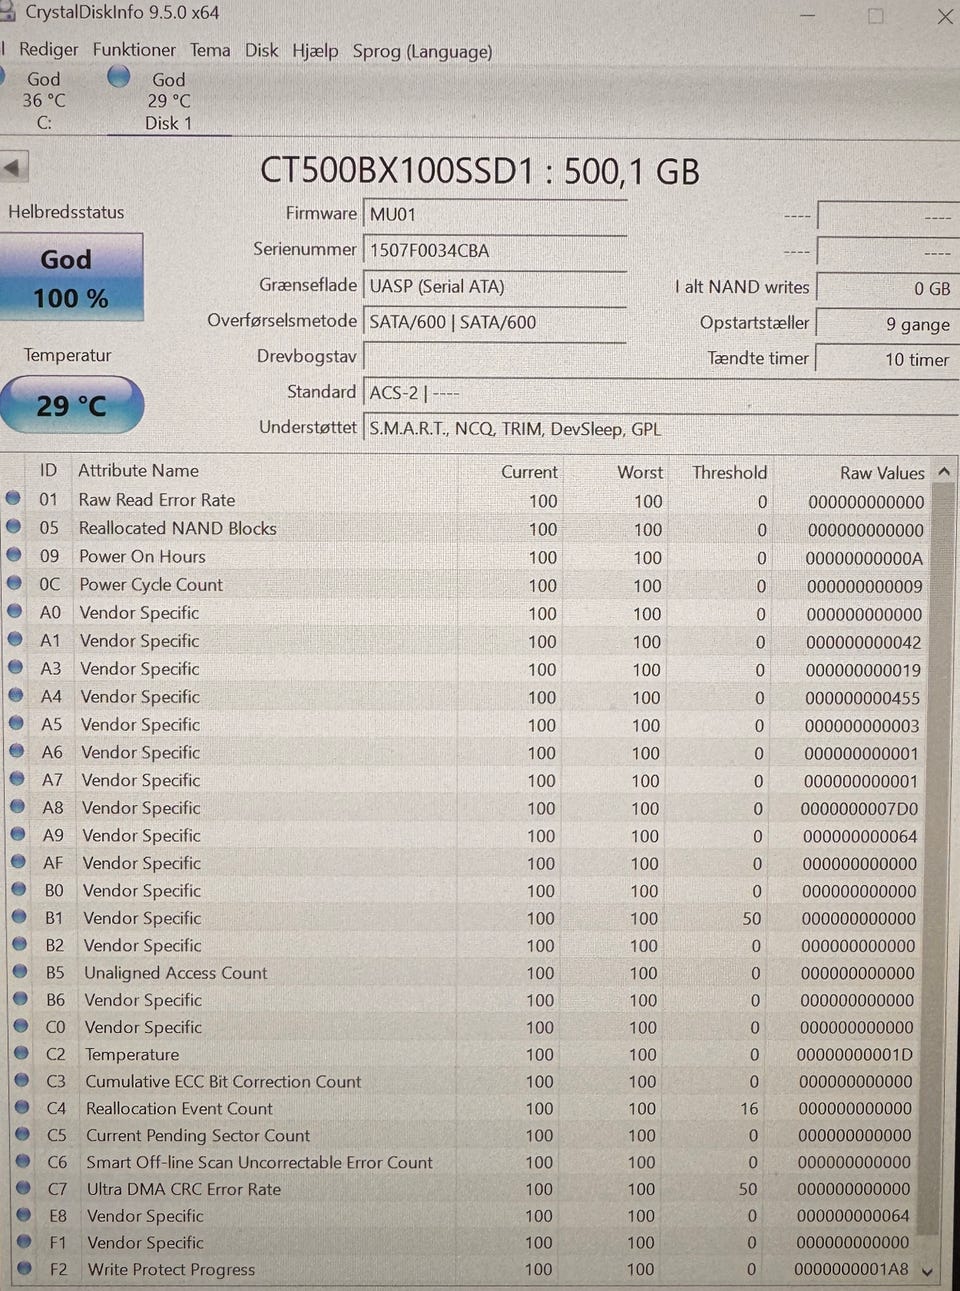This screenshot has height=1291, width=960.
Task: Click the disk title CT500BX100SSD1 : 500,1 GB
Action: click(x=480, y=171)
